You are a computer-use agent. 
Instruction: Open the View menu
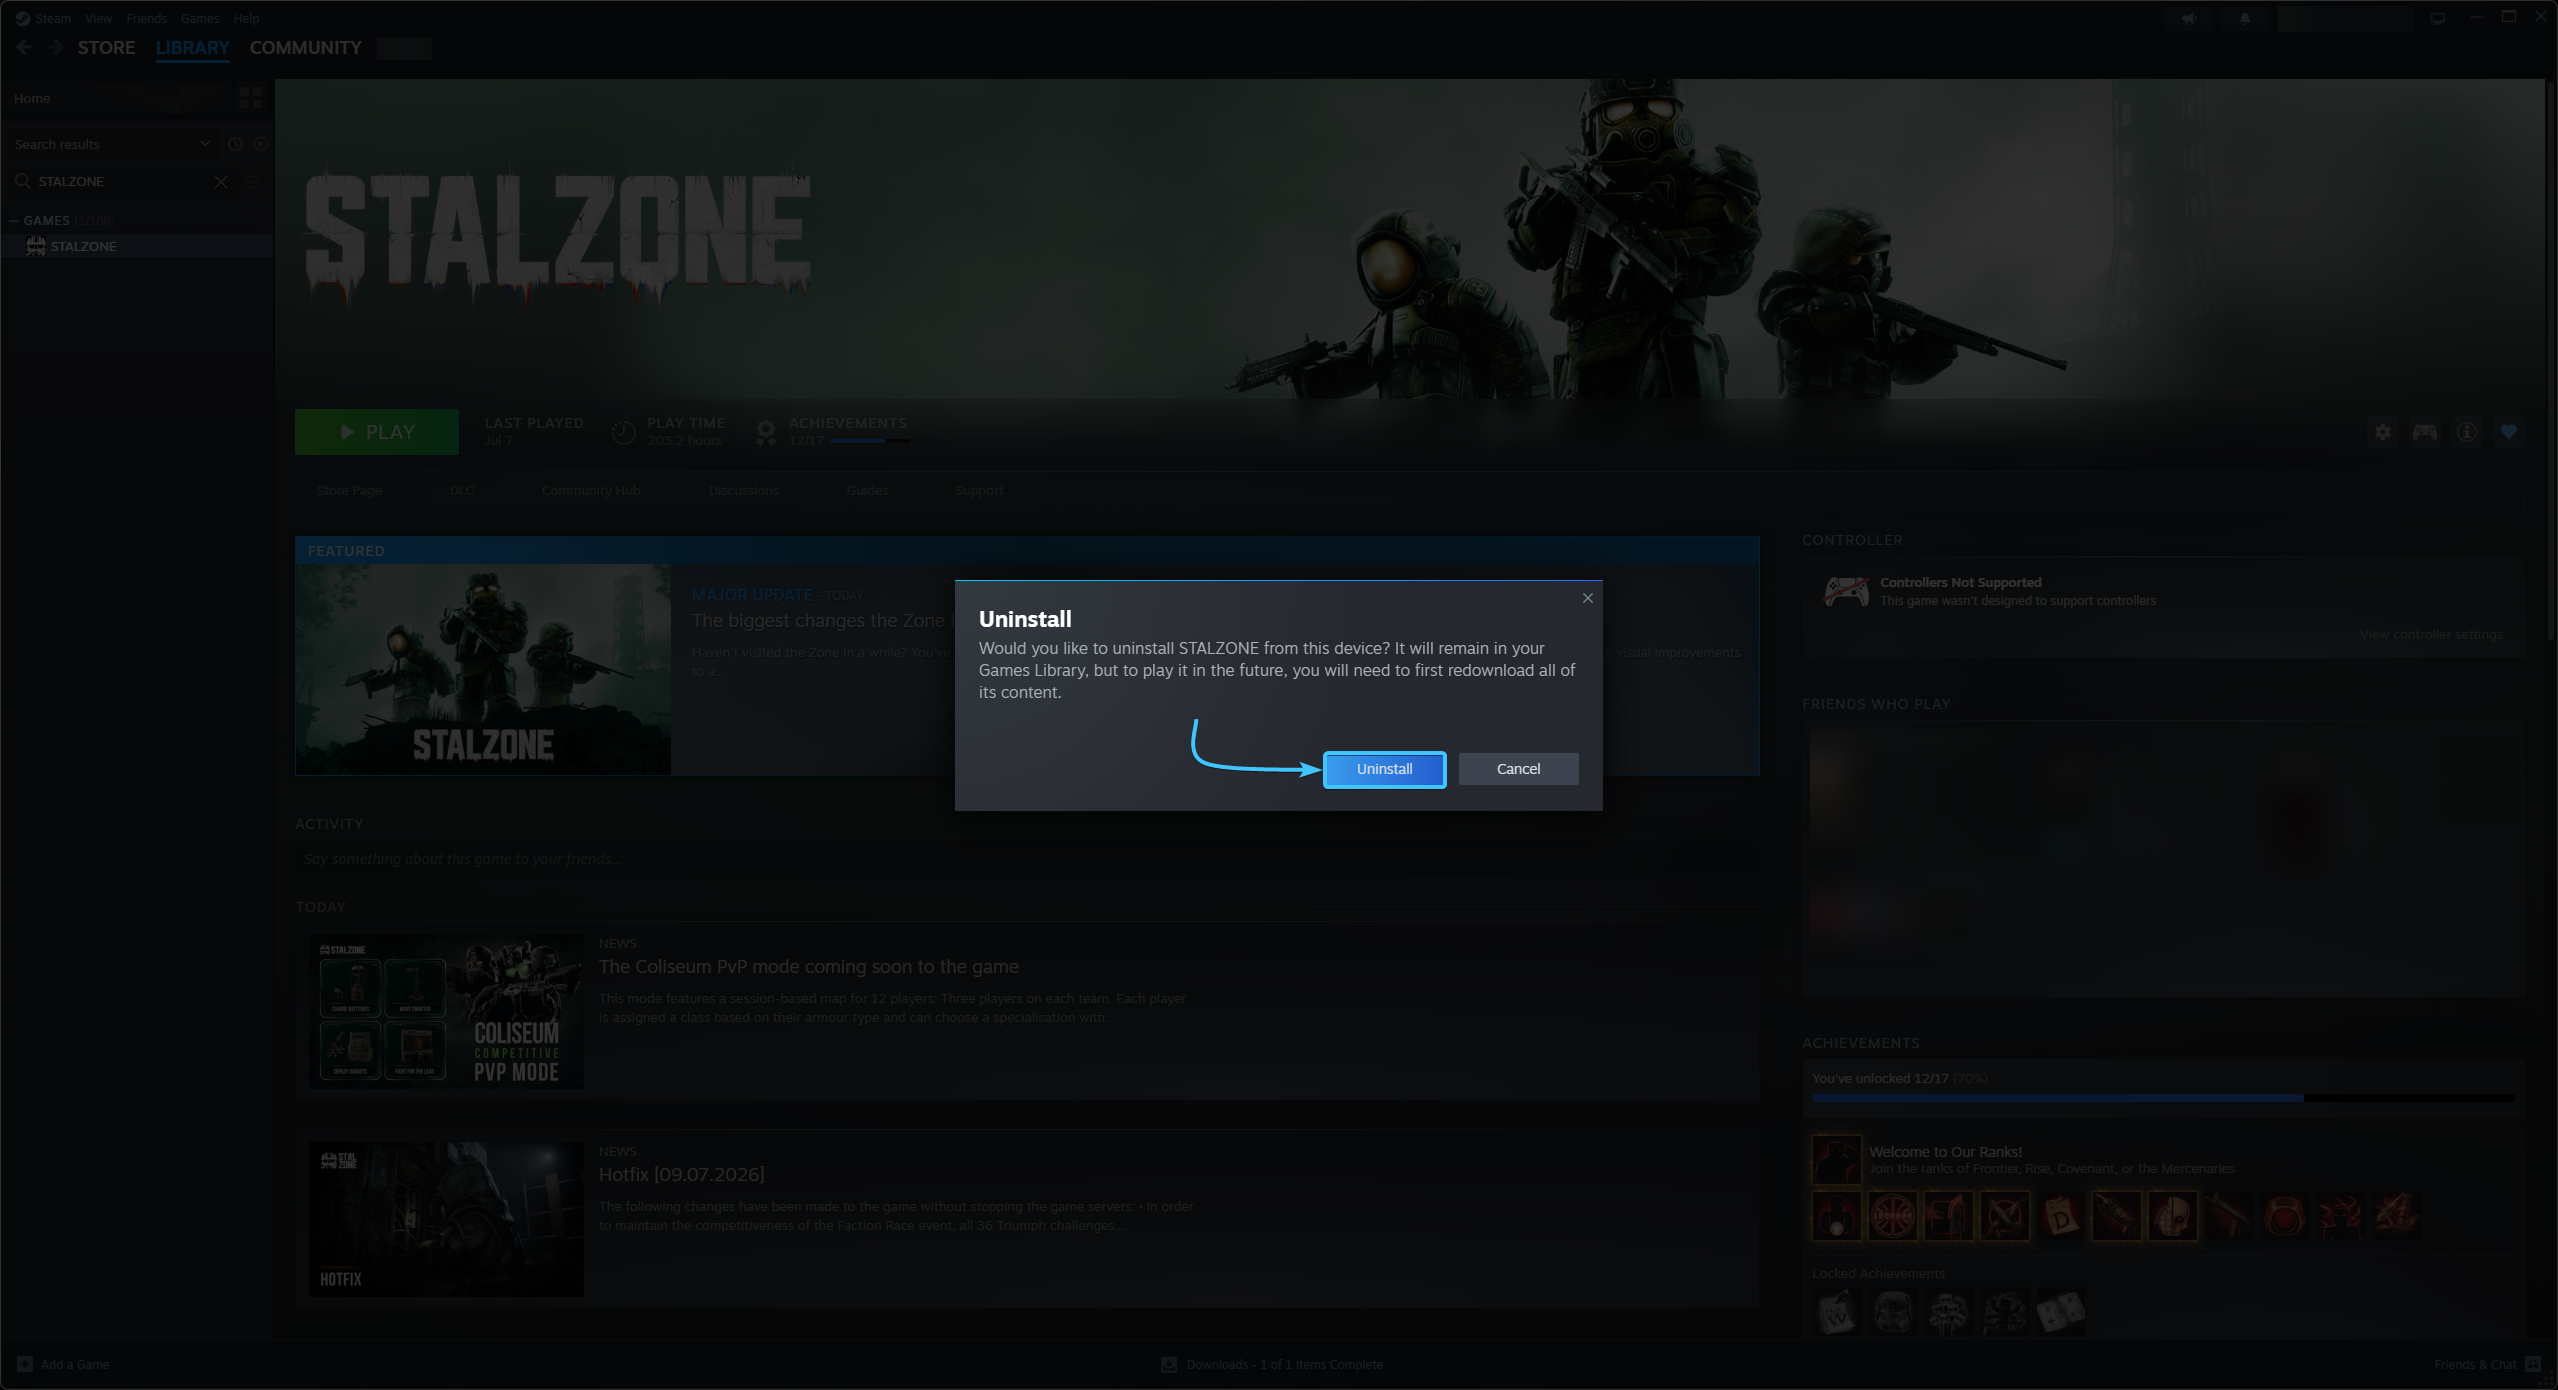click(x=98, y=18)
